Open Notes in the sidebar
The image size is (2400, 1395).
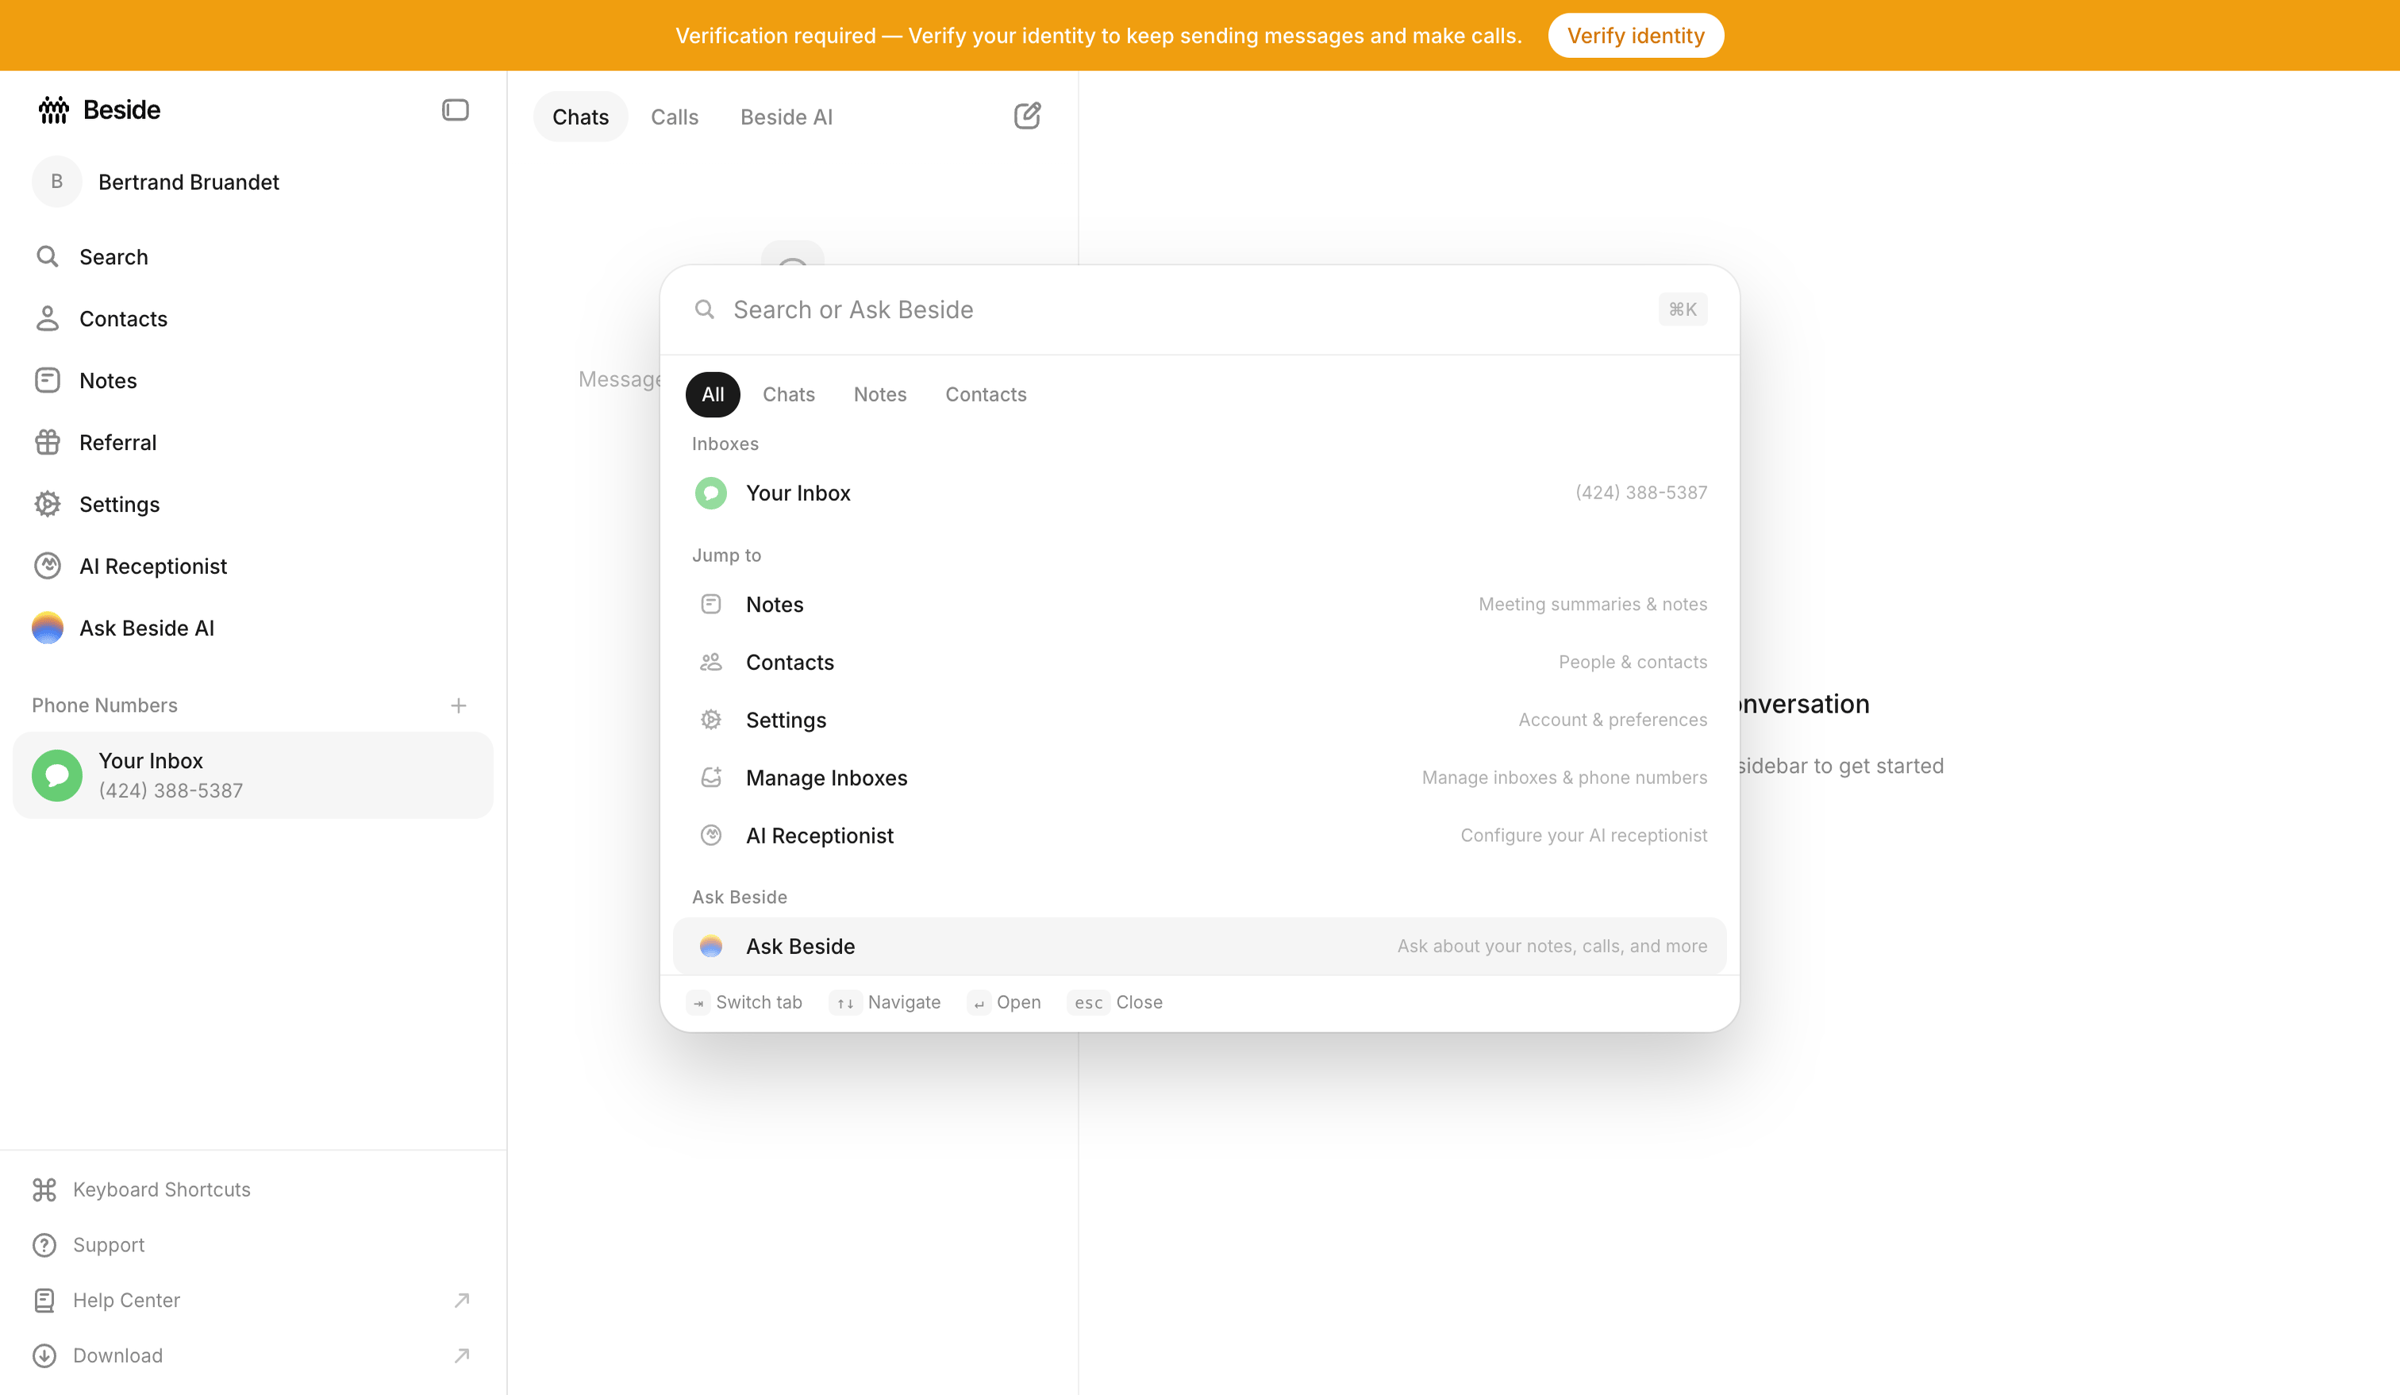click(253, 381)
